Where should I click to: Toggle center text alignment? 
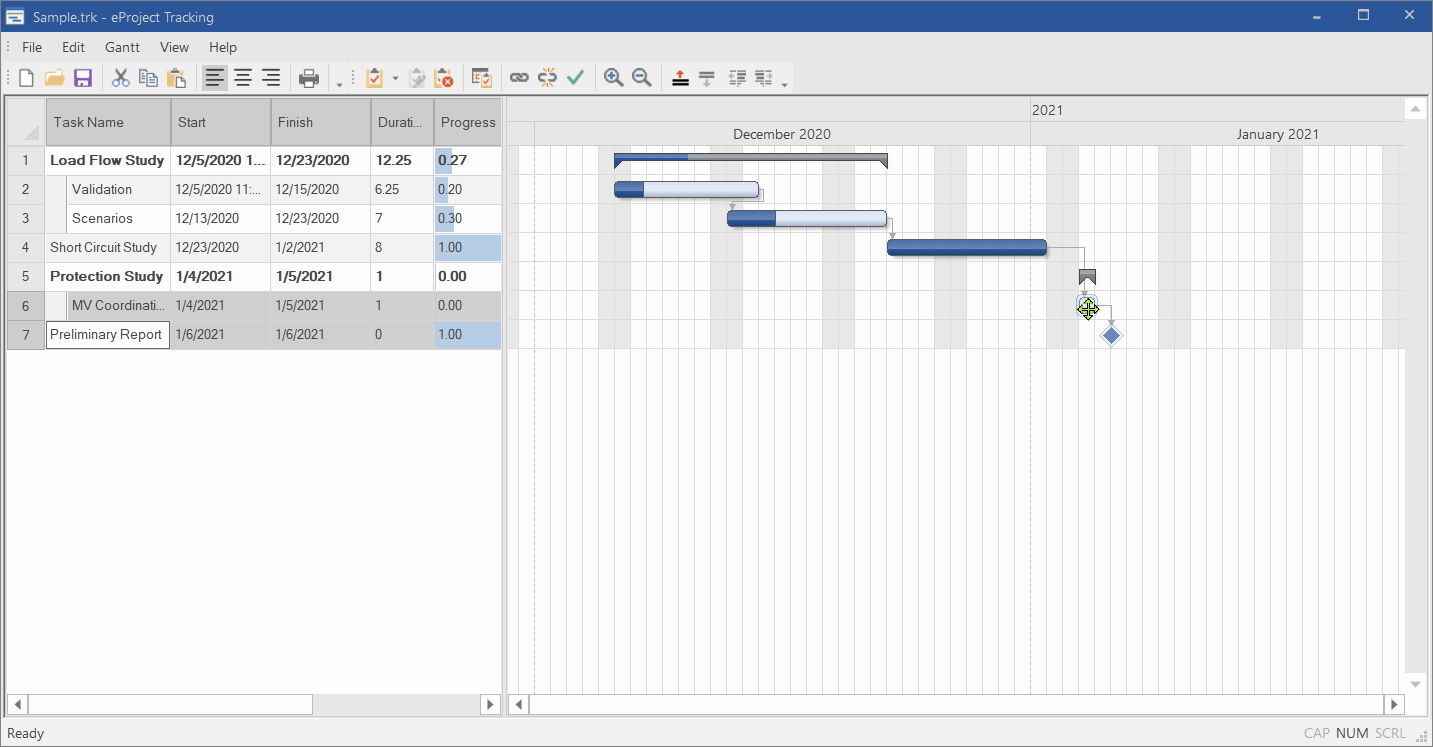point(242,77)
